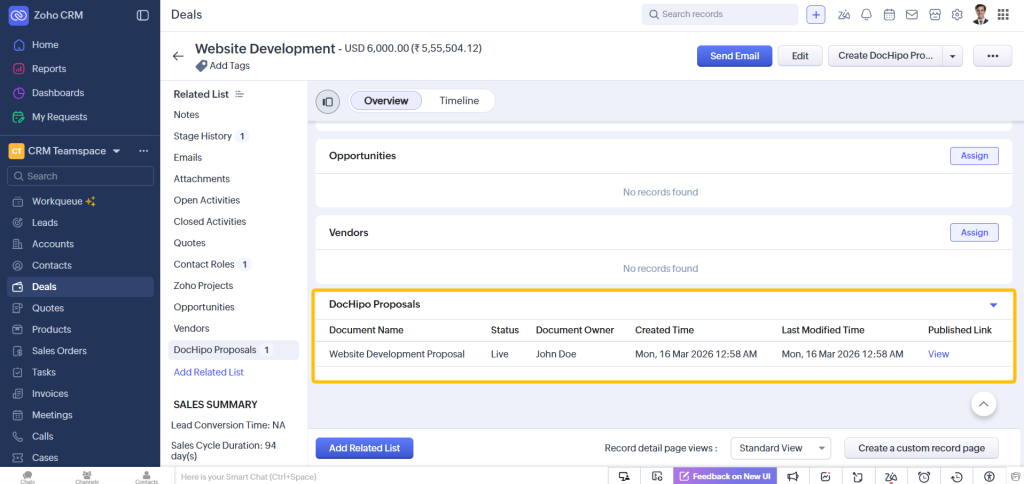Open the notifications bell icon
Screen dimensions: 1024x484
pyautogui.click(x=866, y=15)
